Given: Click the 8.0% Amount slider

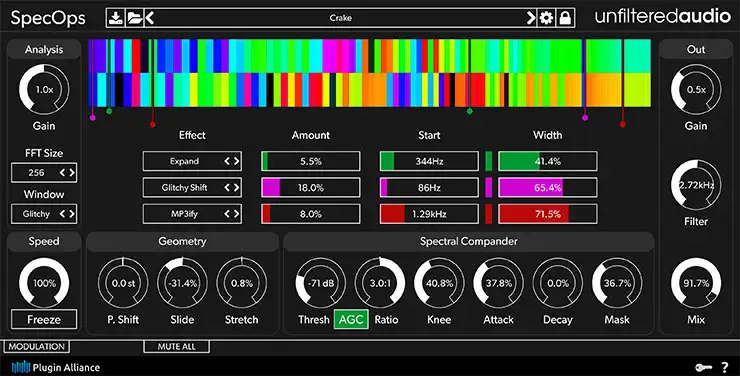Looking at the screenshot, I should coord(311,214).
